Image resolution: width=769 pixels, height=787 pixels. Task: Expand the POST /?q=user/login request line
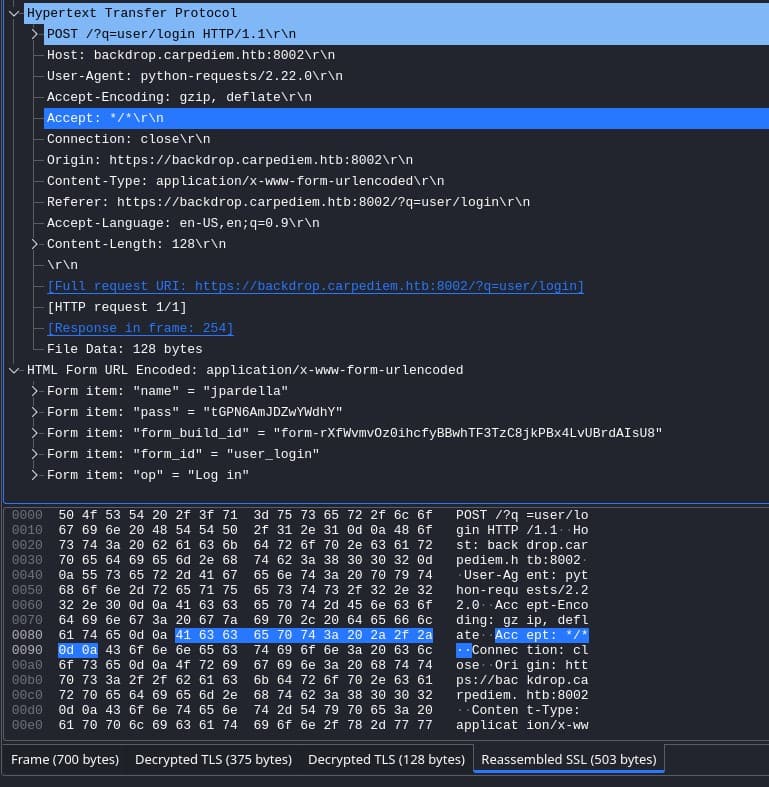coord(35,34)
